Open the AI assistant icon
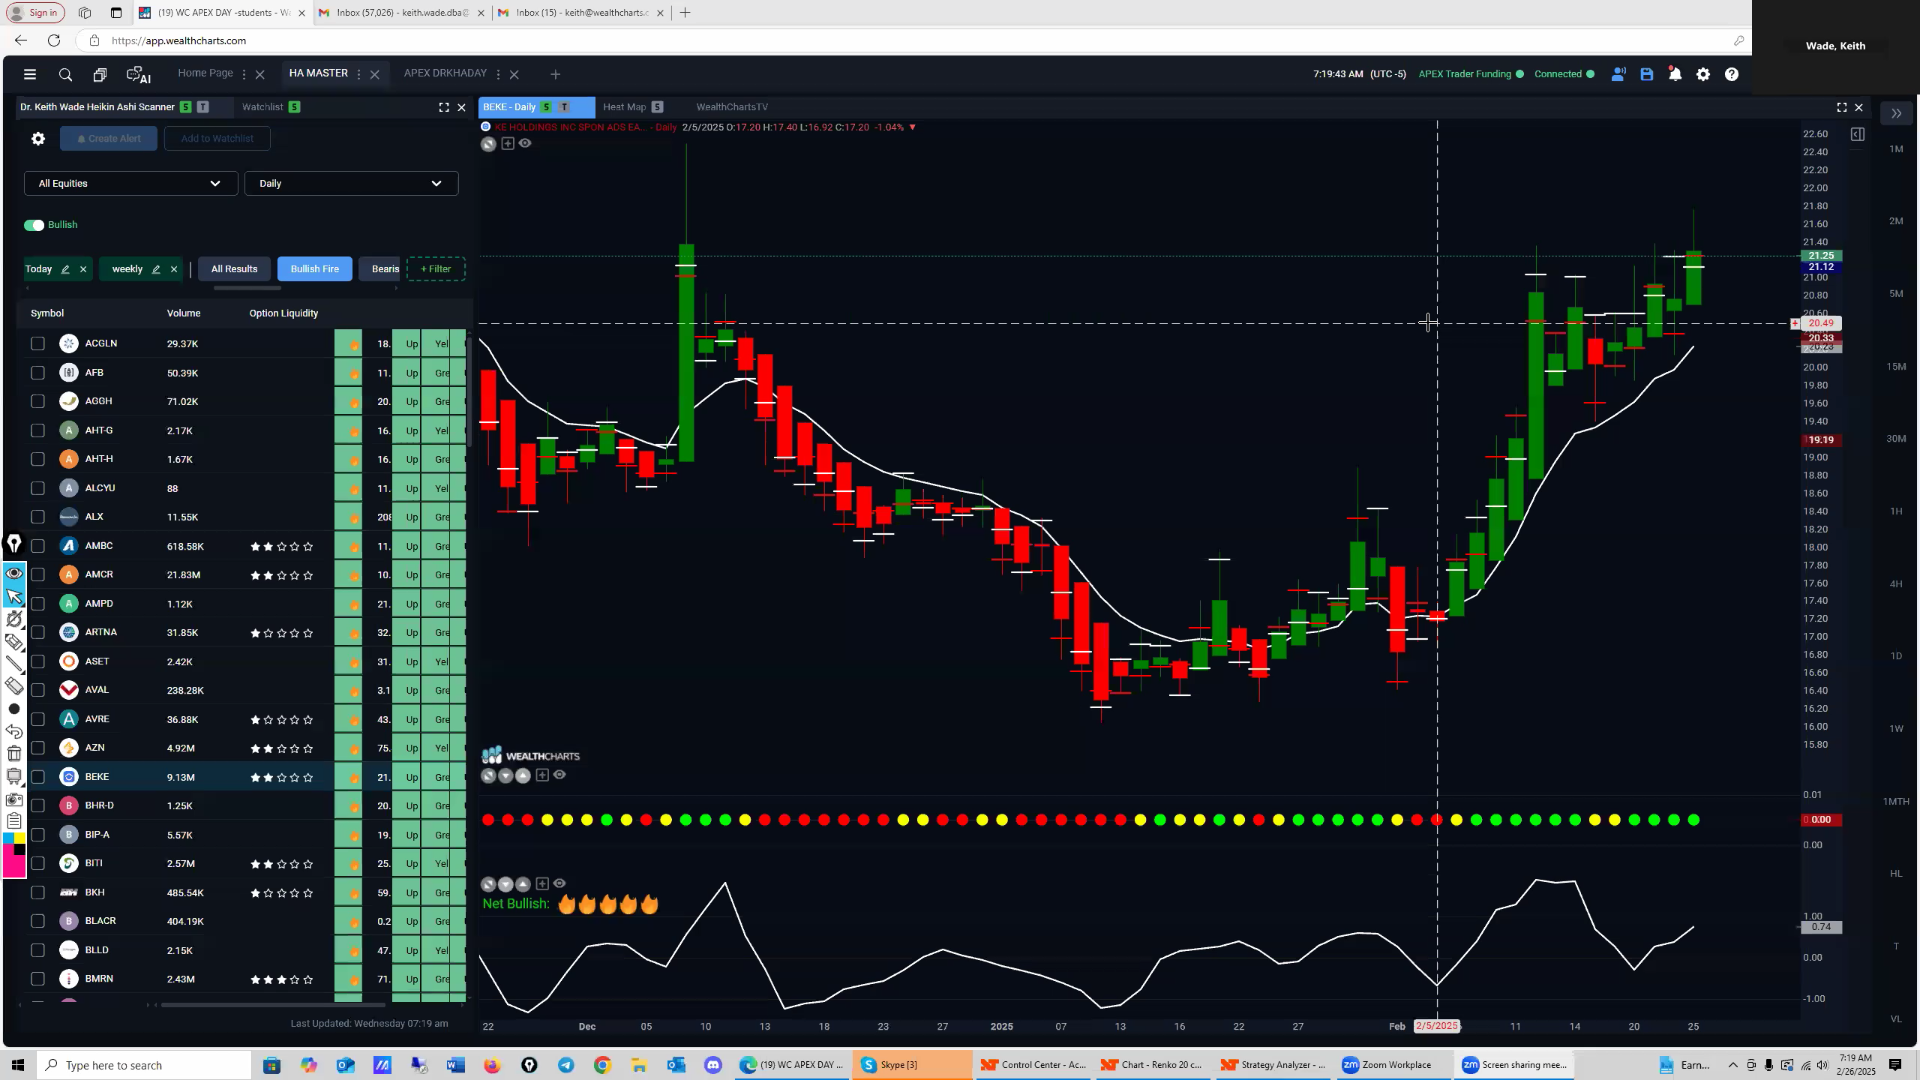This screenshot has width=1920, height=1080. pos(138,74)
